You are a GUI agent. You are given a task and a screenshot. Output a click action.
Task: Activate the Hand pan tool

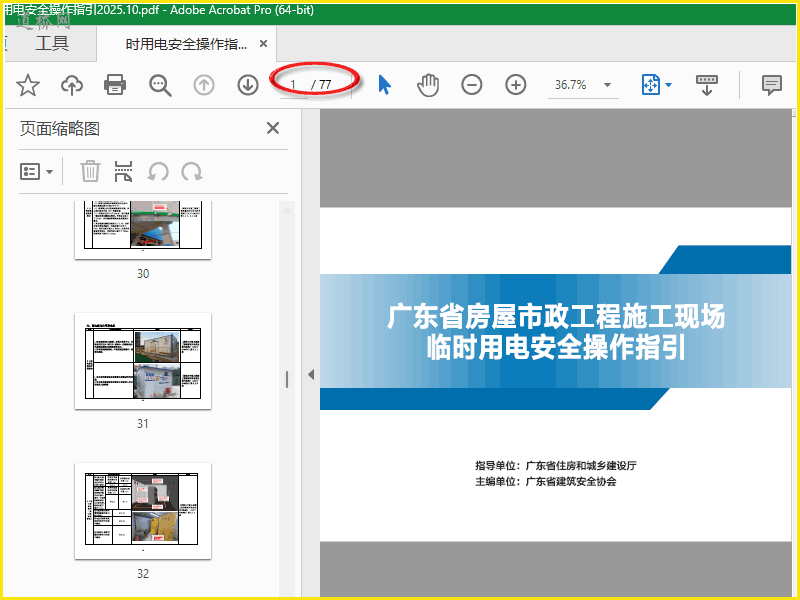click(428, 85)
